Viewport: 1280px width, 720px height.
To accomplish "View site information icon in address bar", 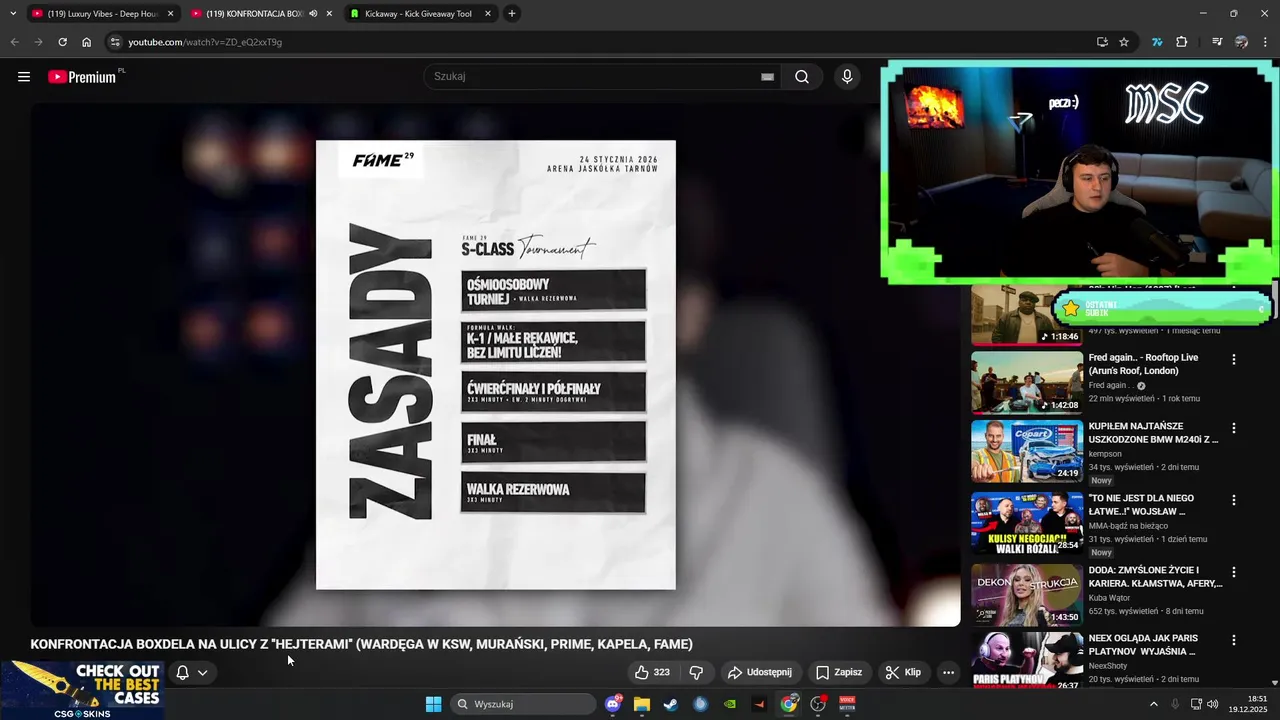I will tap(115, 42).
